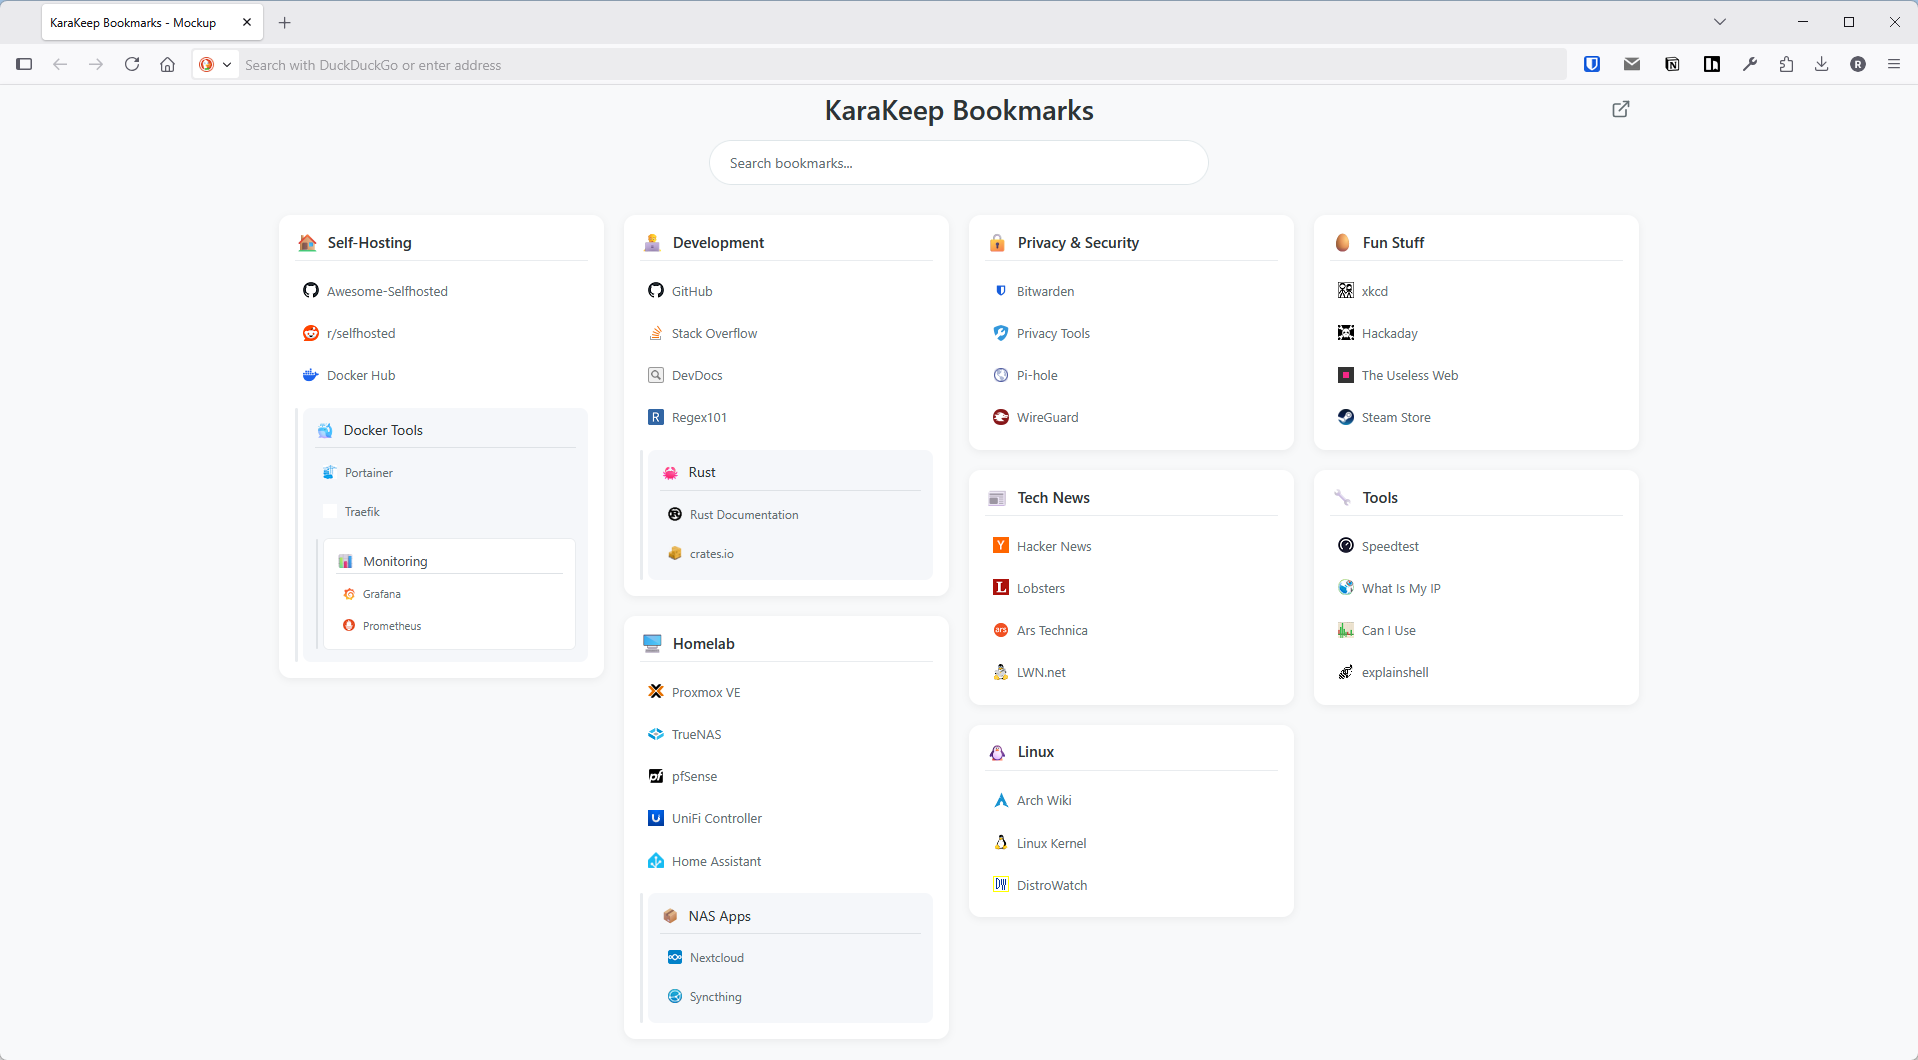Screen dimensions: 1918x1060
Task: Reload the current page
Action: click(132, 64)
